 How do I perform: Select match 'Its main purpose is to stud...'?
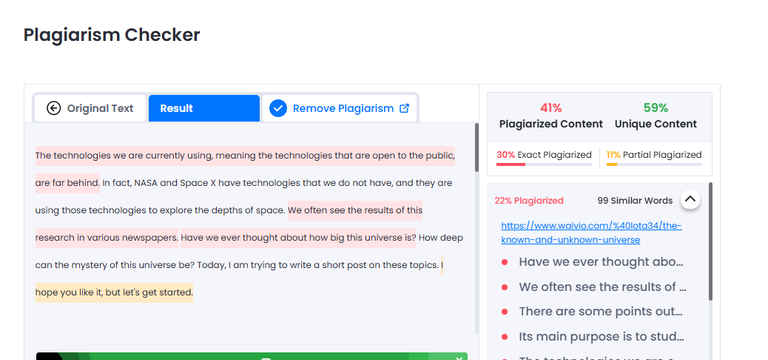pyautogui.click(x=601, y=336)
